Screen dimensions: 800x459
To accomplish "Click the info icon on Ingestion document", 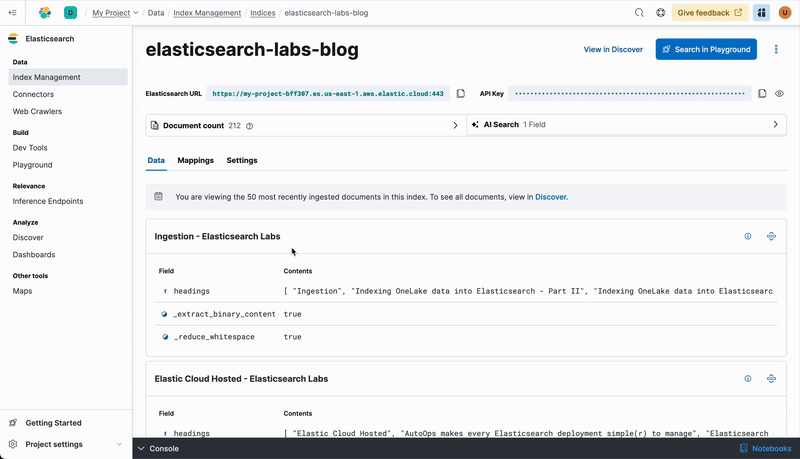I will (748, 237).
